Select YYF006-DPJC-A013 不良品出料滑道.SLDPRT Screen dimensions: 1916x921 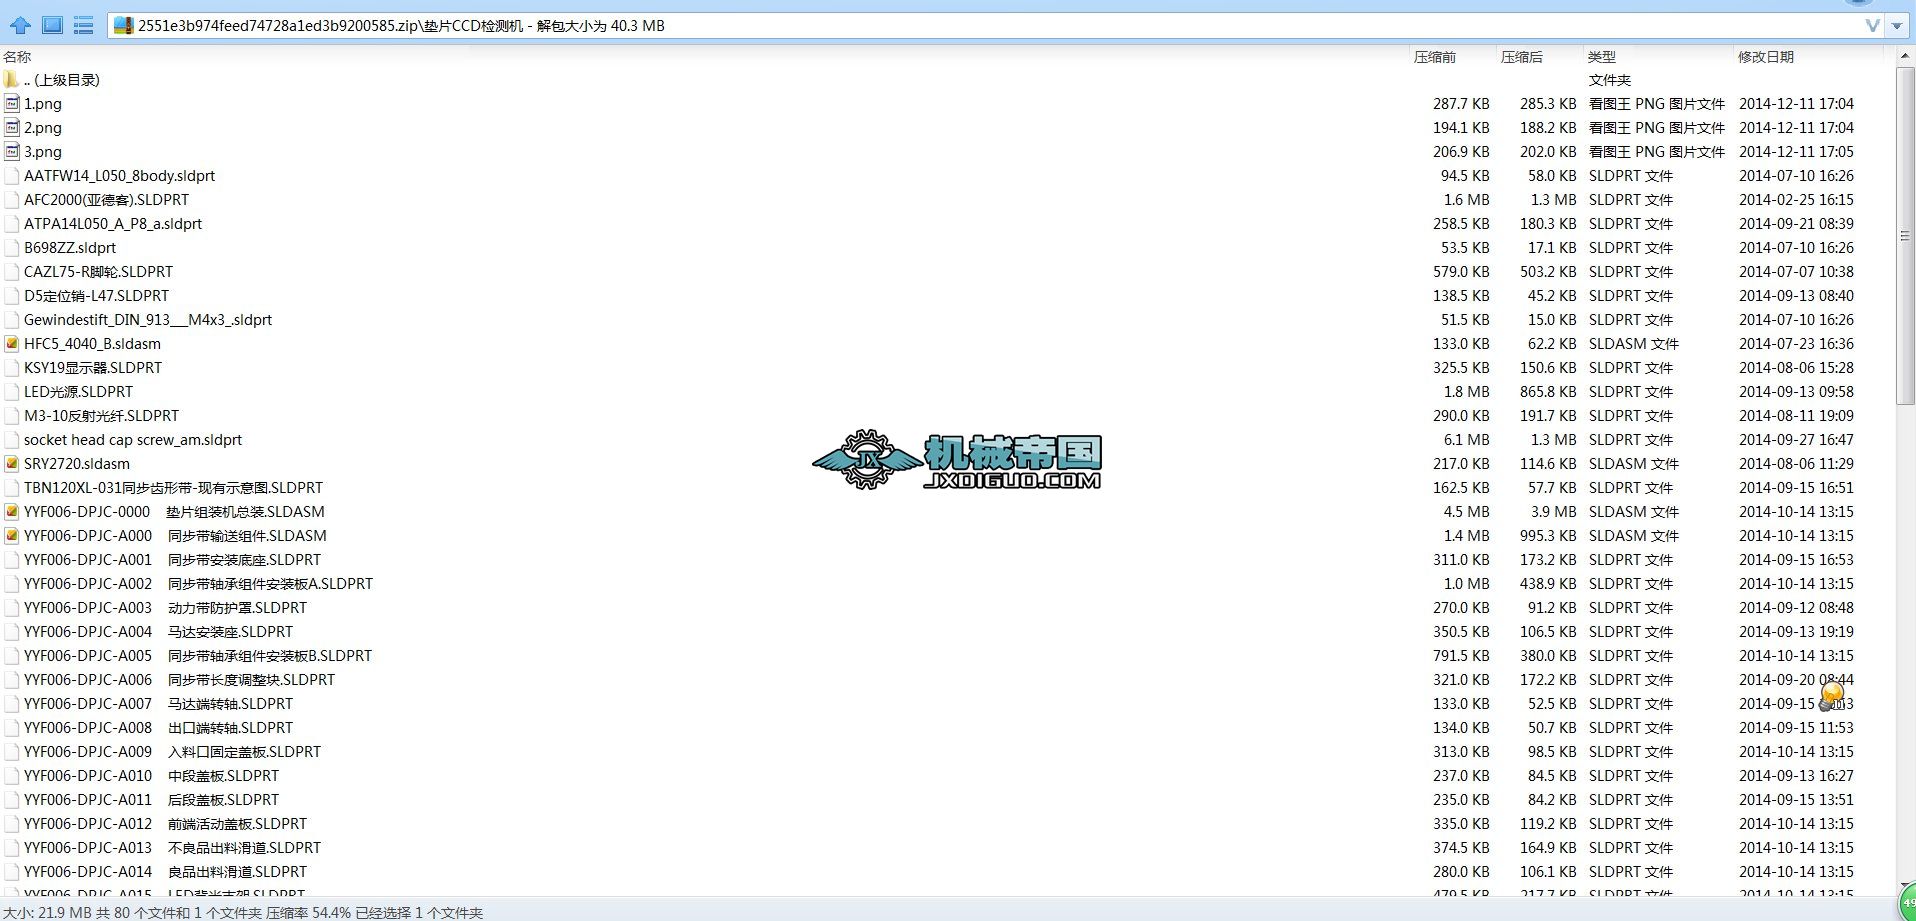pos(173,848)
